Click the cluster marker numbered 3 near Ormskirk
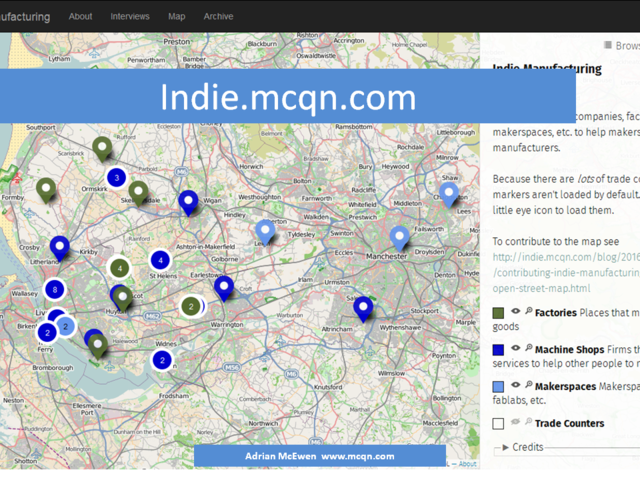This screenshot has height=480, width=640. tap(117, 178)
